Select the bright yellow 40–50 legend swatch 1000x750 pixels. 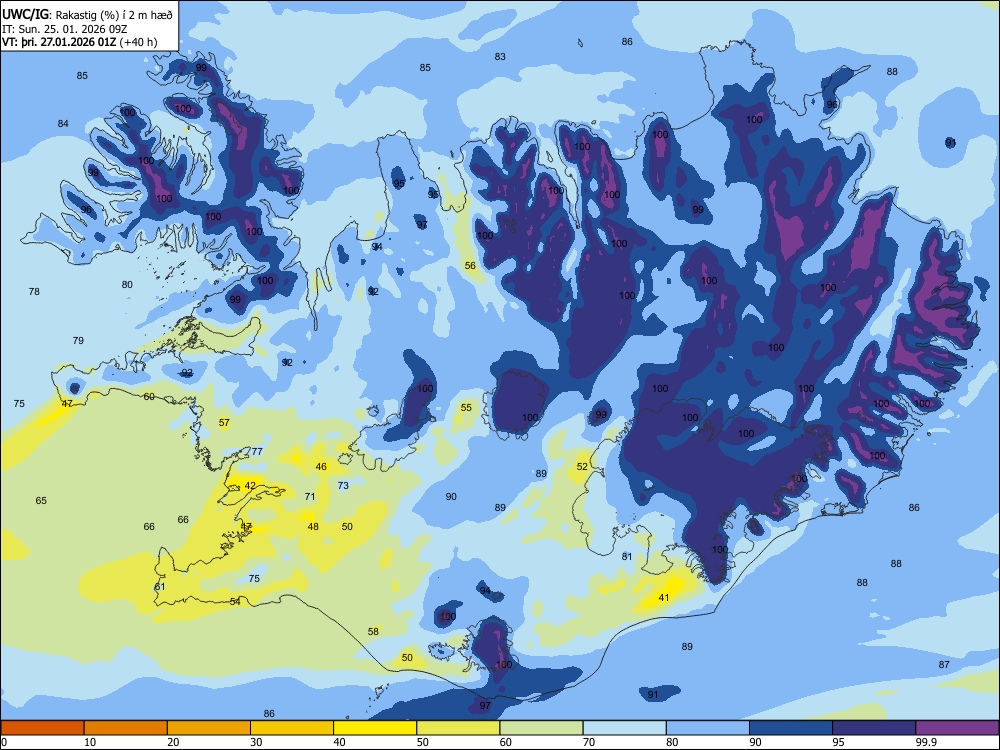pyautogui.click(x=375, y=728)
